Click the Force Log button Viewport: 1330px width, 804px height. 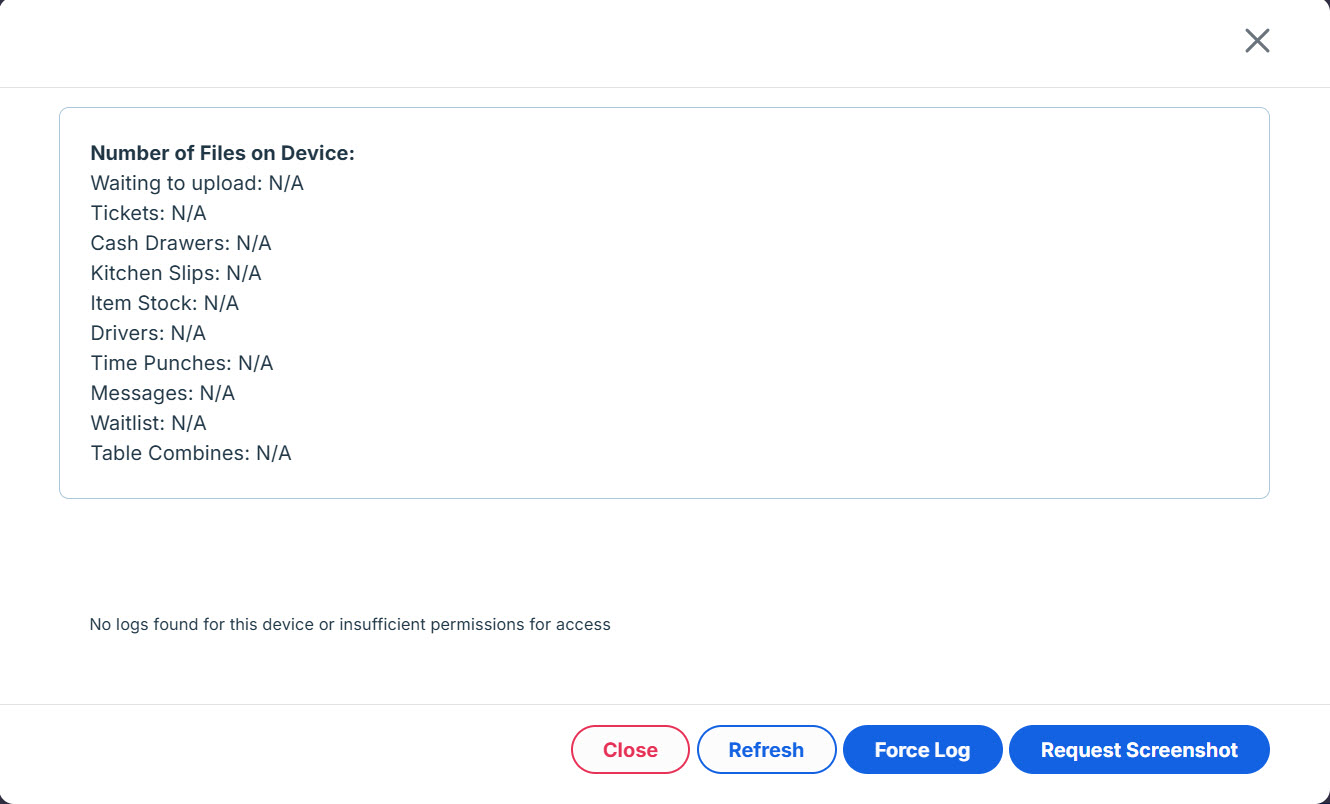tap(922, 750)
